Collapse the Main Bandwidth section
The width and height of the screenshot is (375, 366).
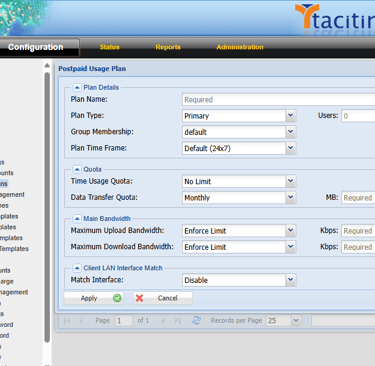(x=77, y=219)
